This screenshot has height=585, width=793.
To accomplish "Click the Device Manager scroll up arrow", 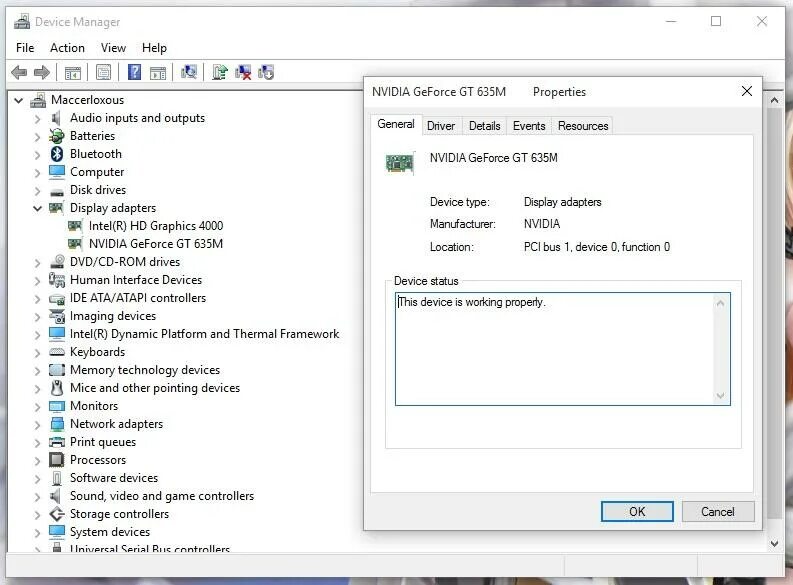I will (x=774, y=100).
